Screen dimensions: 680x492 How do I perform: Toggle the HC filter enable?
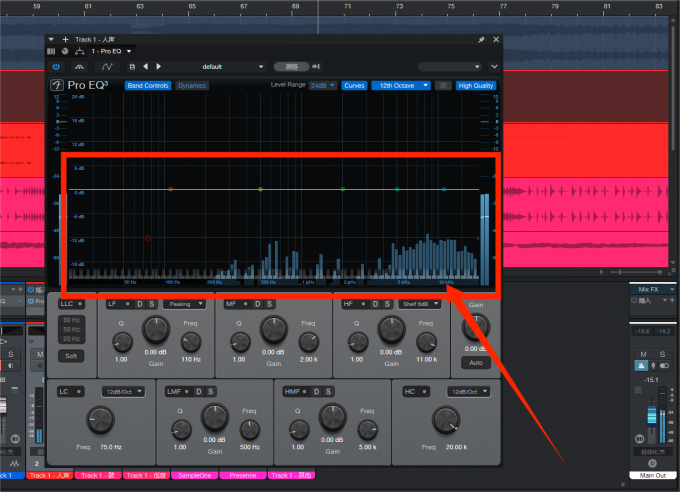tap(424, 392)
